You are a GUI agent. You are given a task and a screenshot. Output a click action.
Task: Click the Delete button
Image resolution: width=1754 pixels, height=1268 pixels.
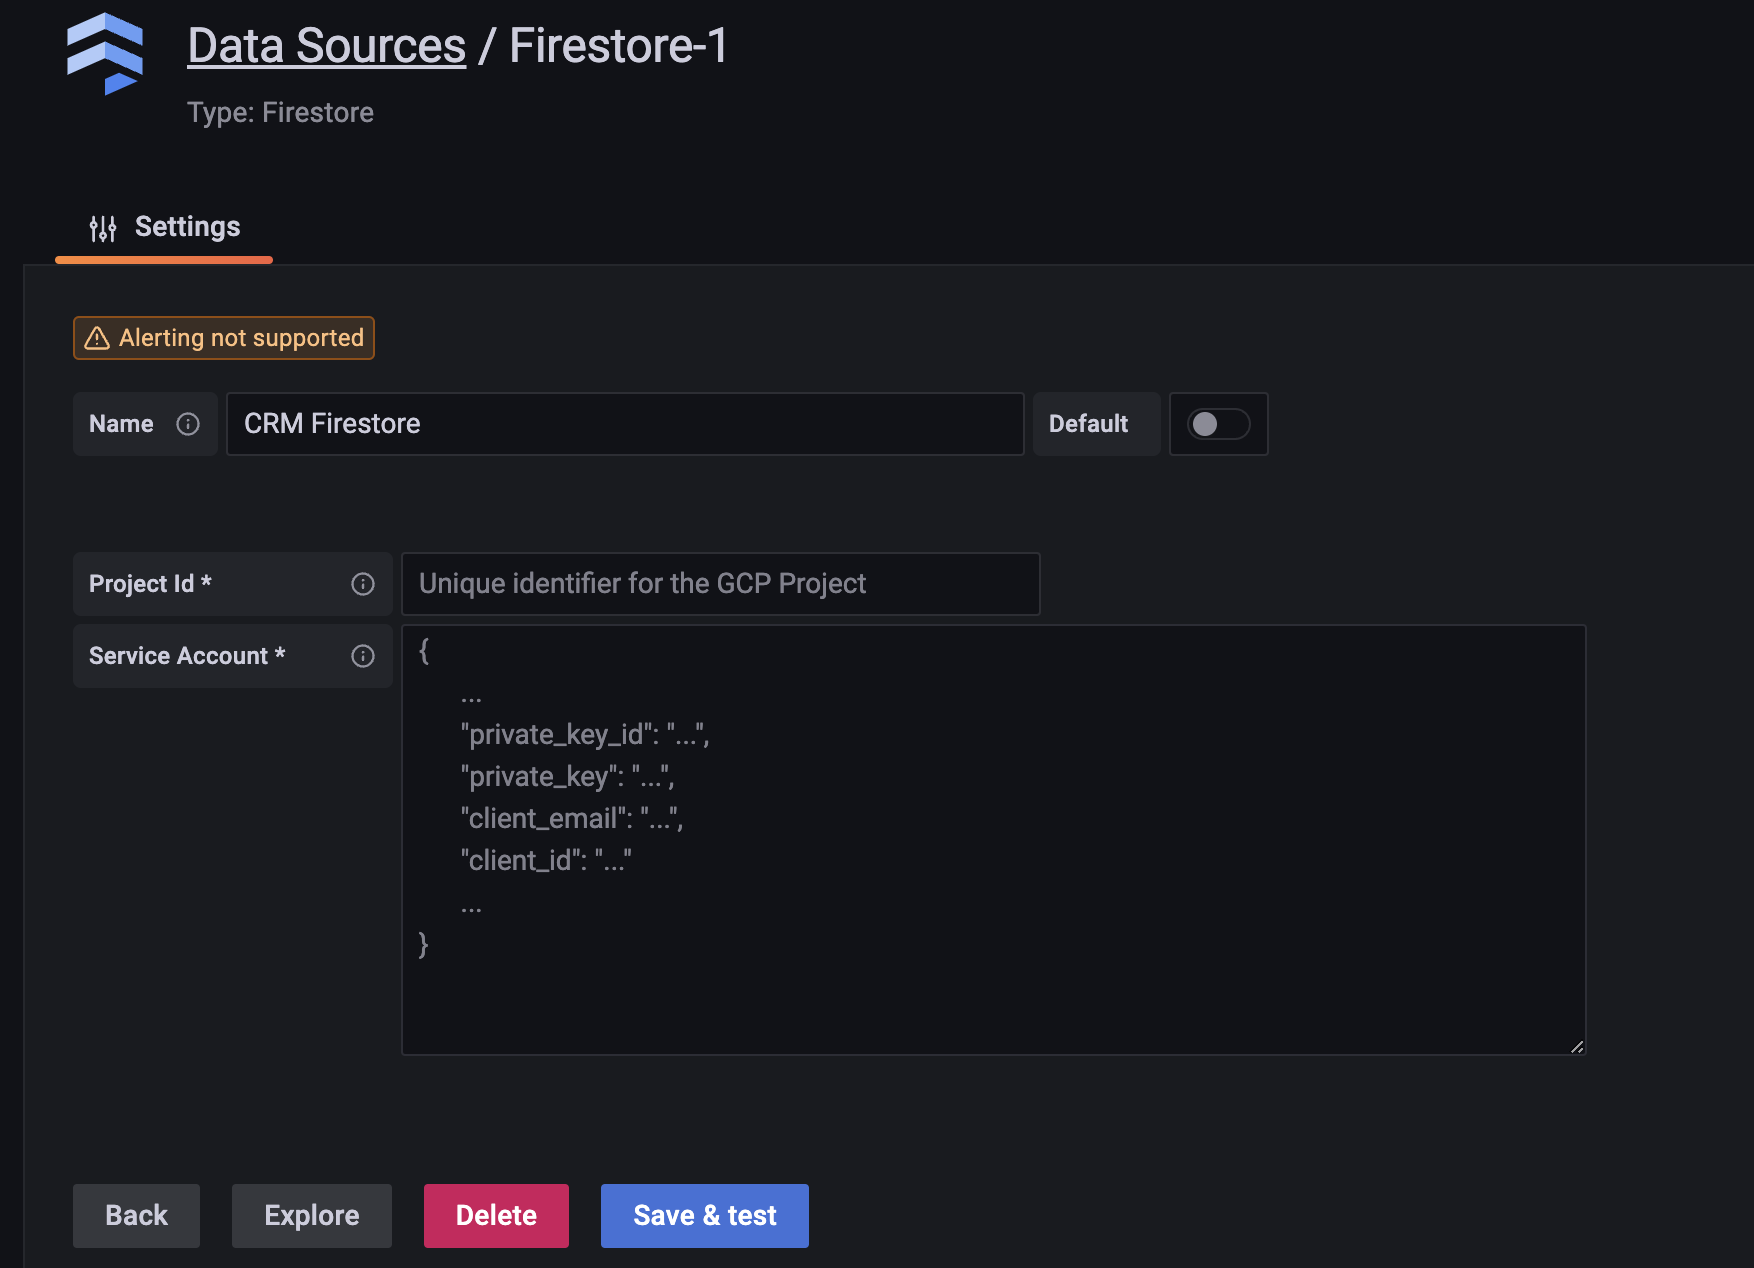coord(496,1216)
